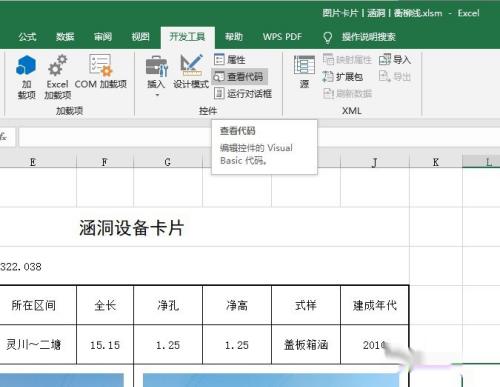Viewport: 500px width, 387px height.
Task: Click the 建成年代 header cell
Action: pos(375,305)
